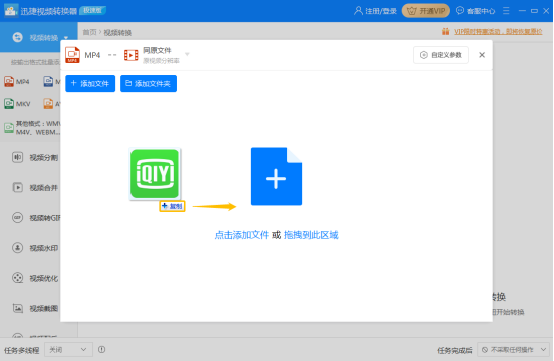Click the 极速版 badge in title bar
Image resolution: width=554 pixels, height=361 pixels.
[x=93, y=10]
